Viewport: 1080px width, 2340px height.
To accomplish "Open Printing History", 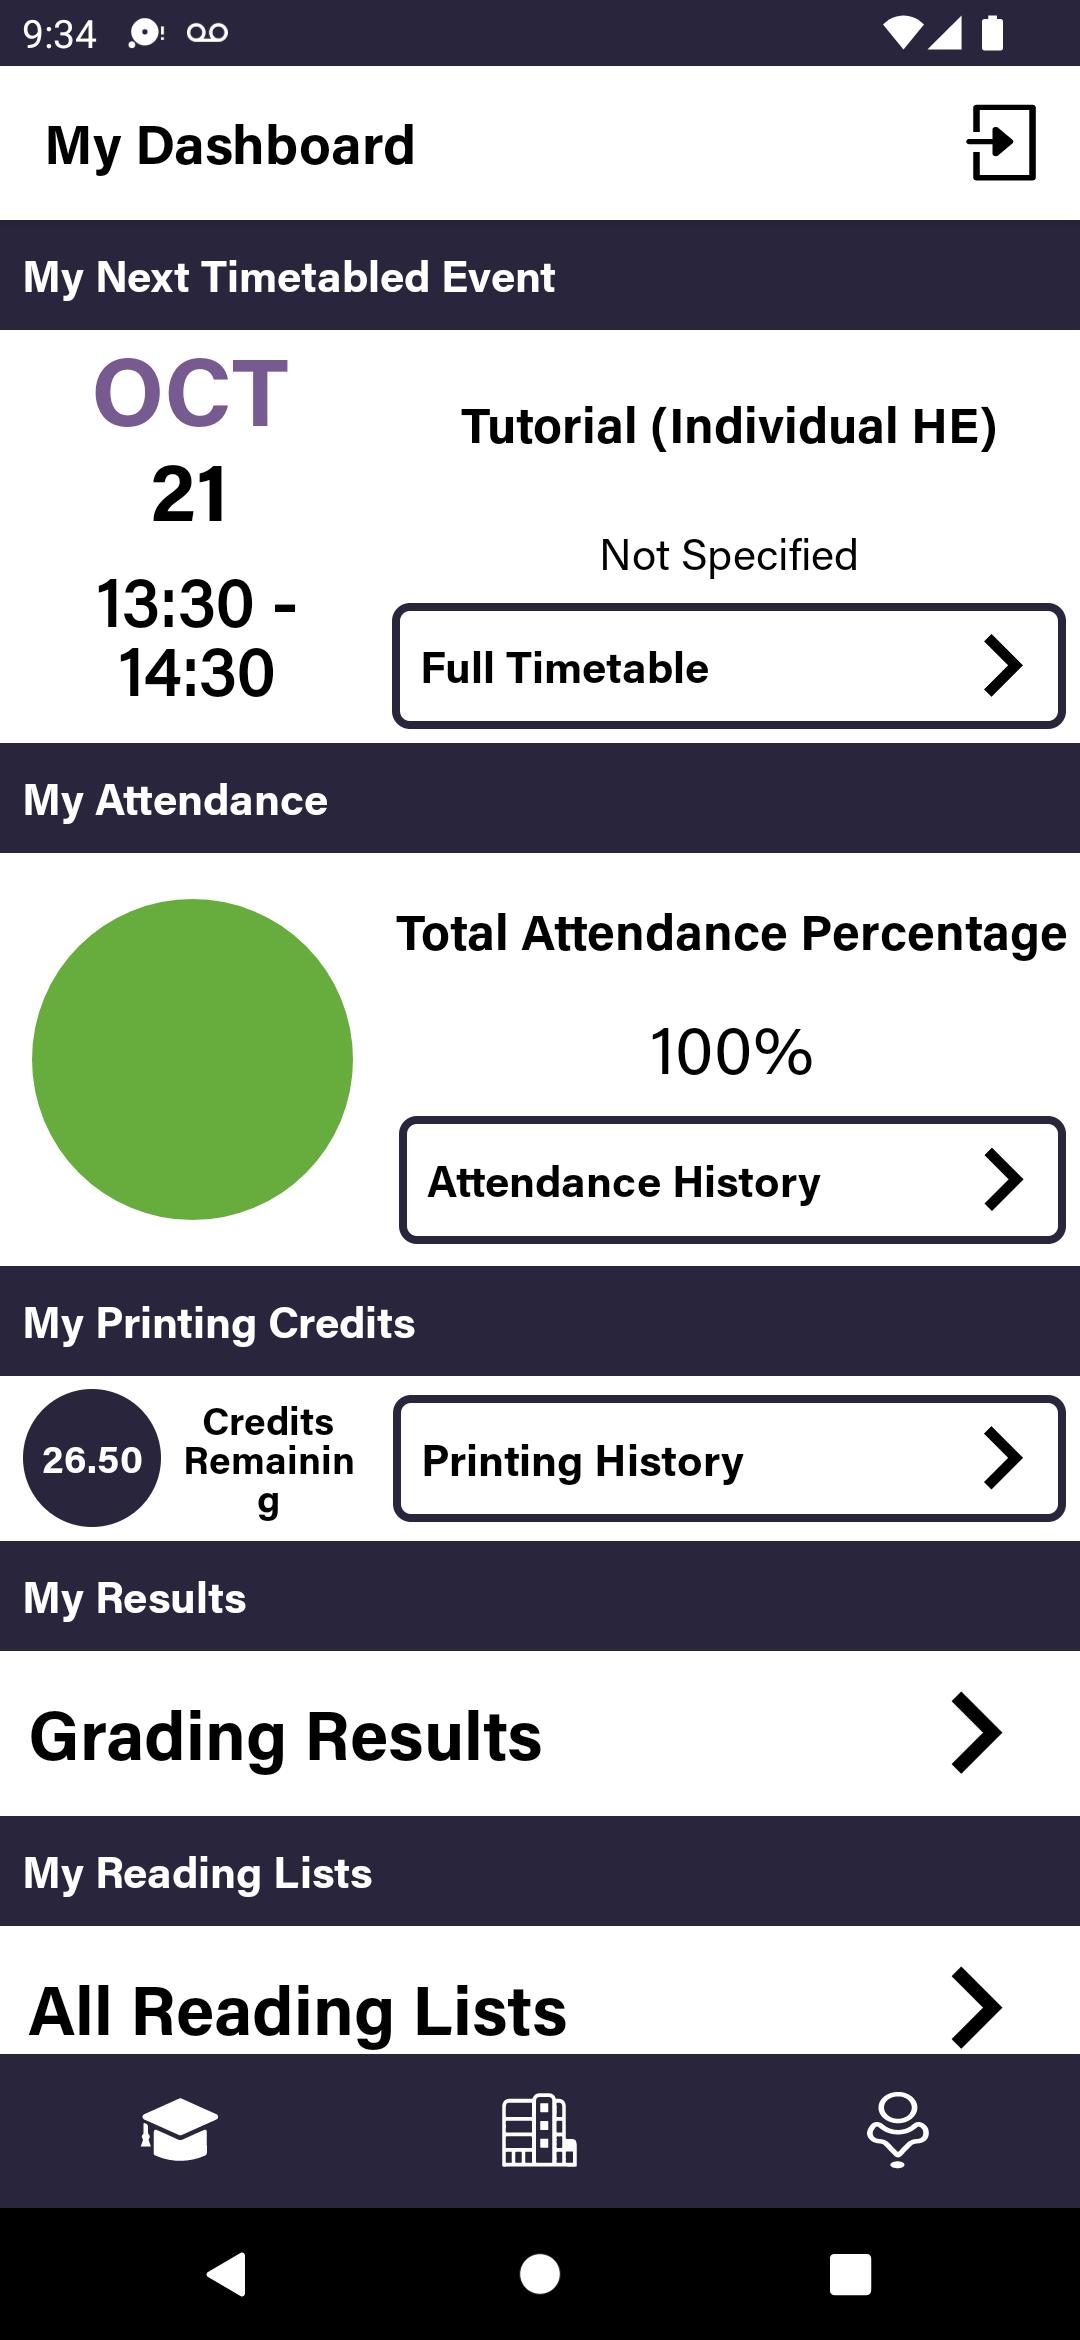I will [729, 1458].
